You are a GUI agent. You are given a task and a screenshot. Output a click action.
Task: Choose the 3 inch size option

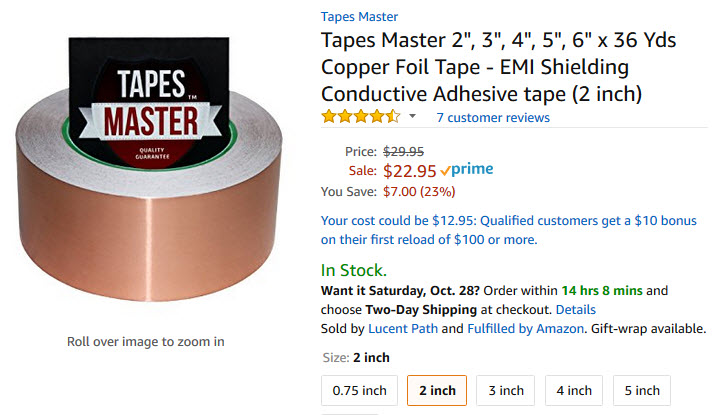[505, 390]
